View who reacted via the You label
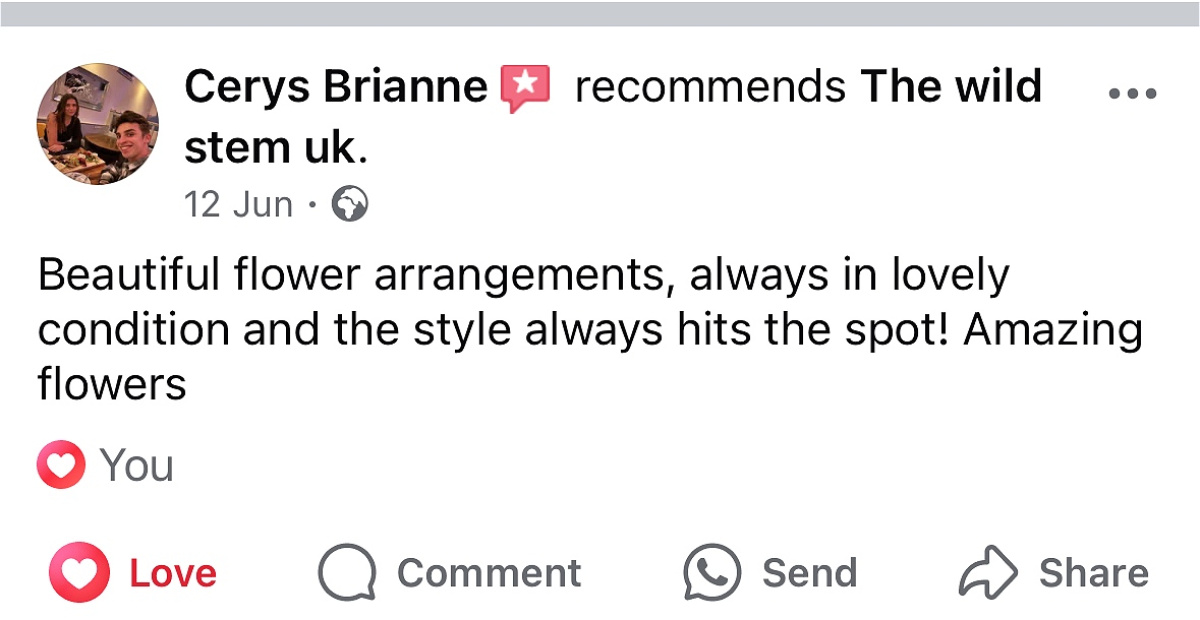This screenshot has width=1200, height=620. pyautogui.click(x=137, y=466)
